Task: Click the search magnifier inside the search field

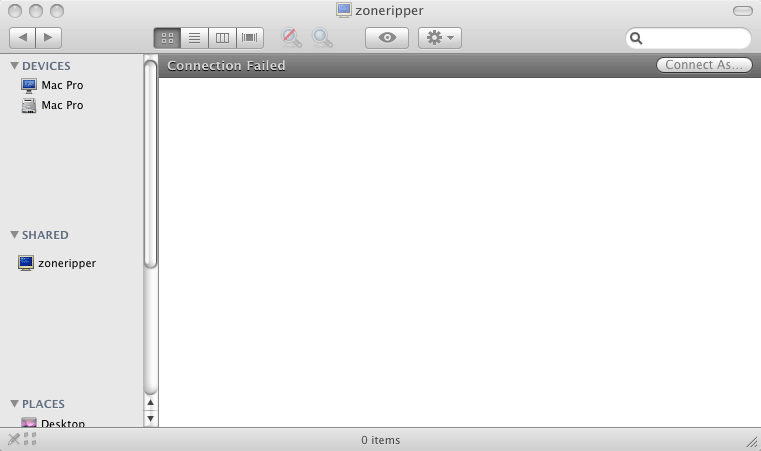Action: 636,38
